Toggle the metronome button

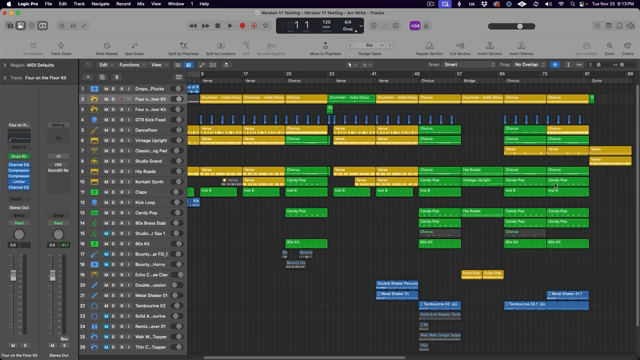coord(426,26)
